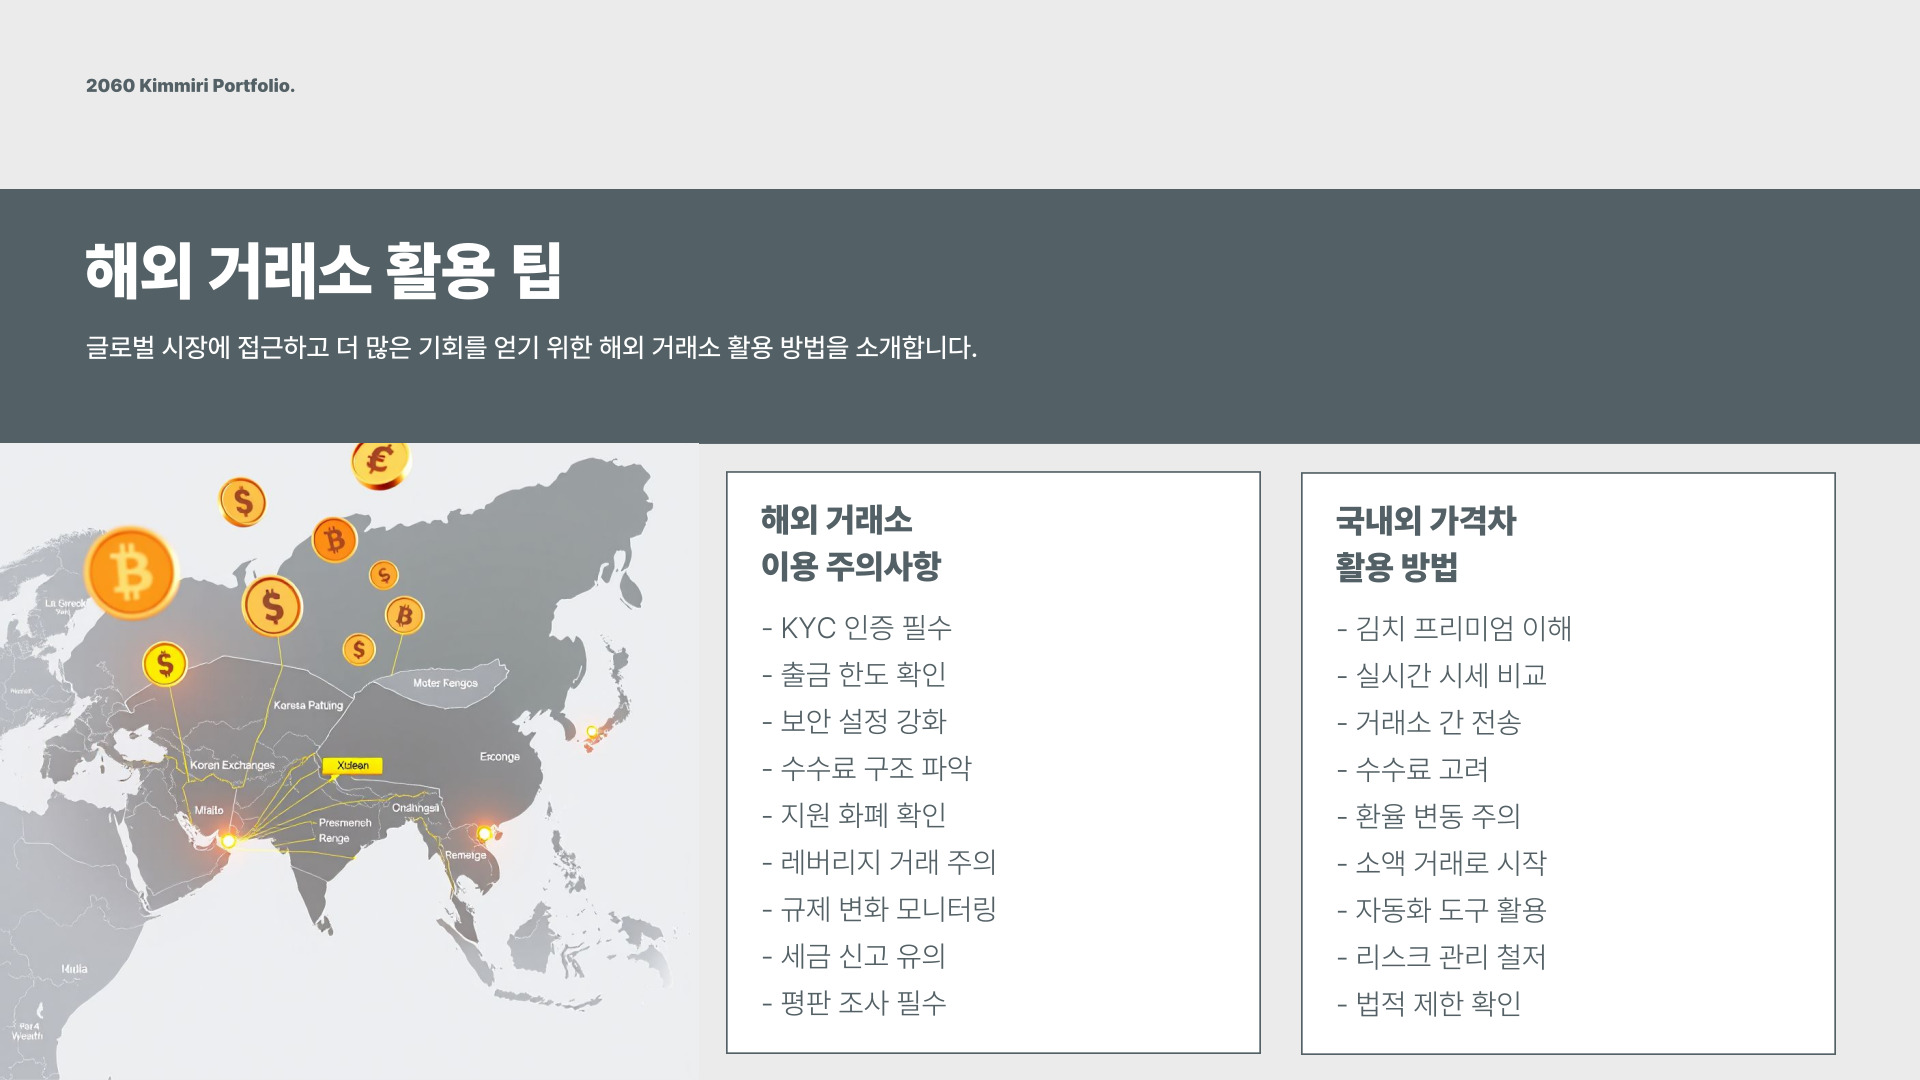Select the slide title 해외 거래소 활용 팁
Viewport: 1920px width, 1080px height.
[x=323, y=271]
